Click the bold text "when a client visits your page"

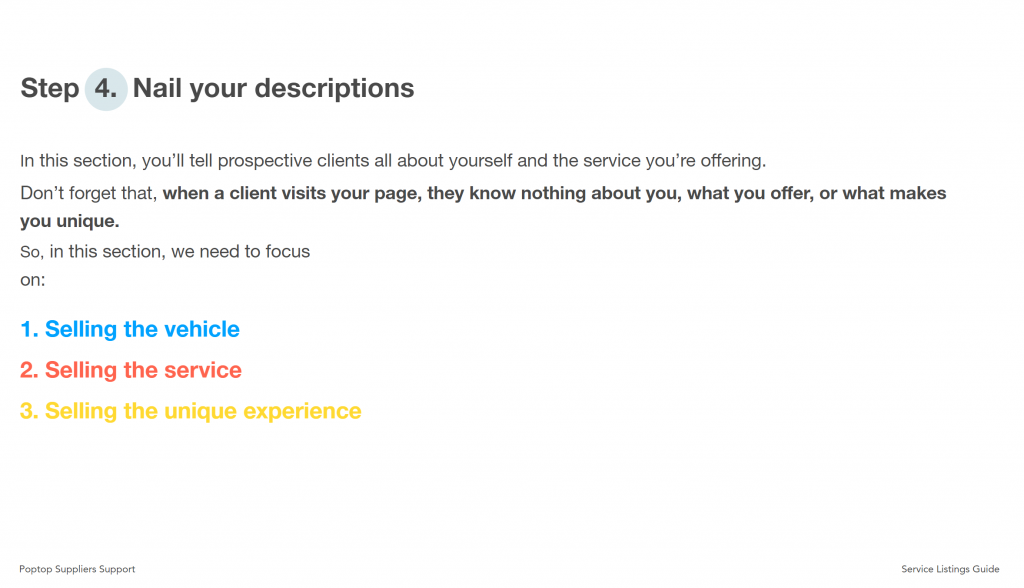[x=292, y=193]
